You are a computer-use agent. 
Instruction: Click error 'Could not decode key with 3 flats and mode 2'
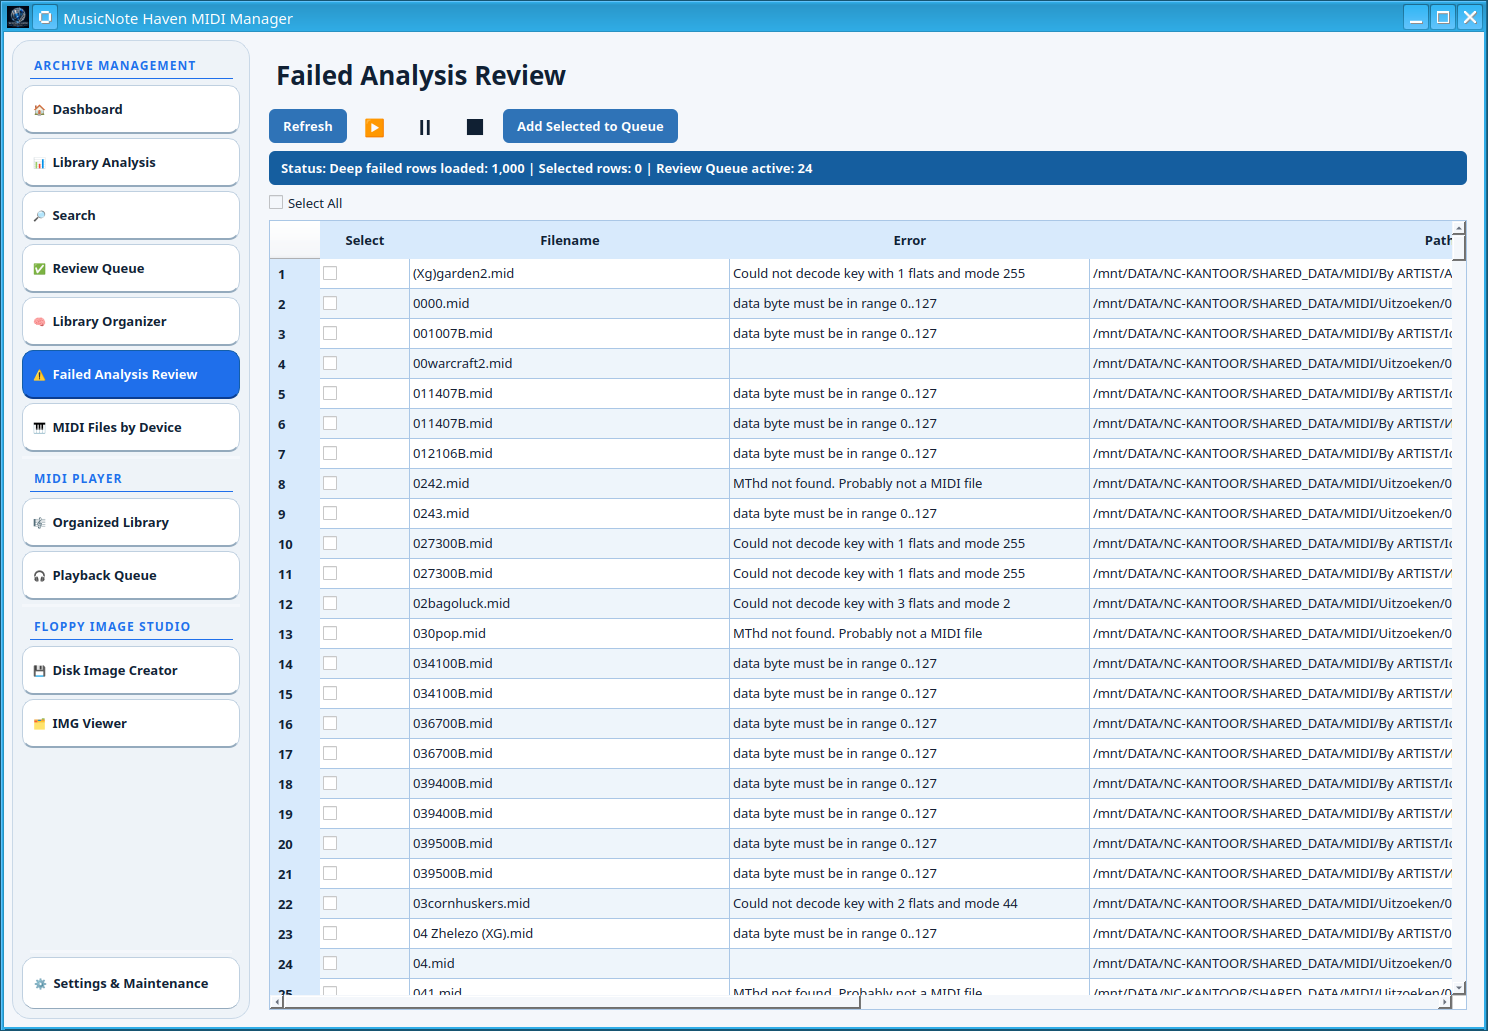[910, 604]
